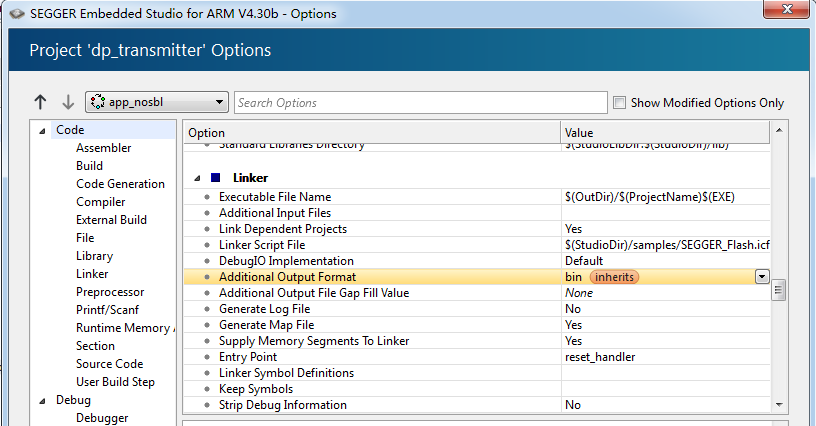Image resolution: width=816 pixels, height=426 pixels.
Task: Select Entry Point option row
Action: pos(477,357)
